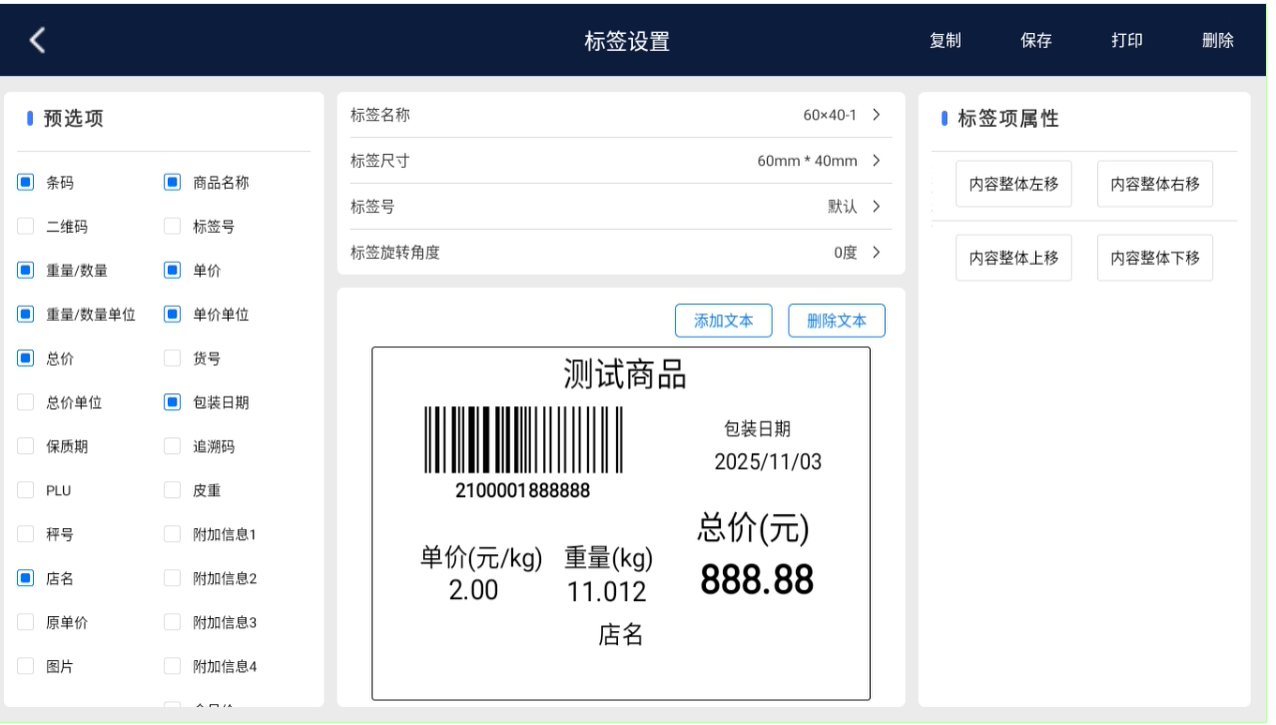Click 打印 in the top bar

(x=1127, y=40)
